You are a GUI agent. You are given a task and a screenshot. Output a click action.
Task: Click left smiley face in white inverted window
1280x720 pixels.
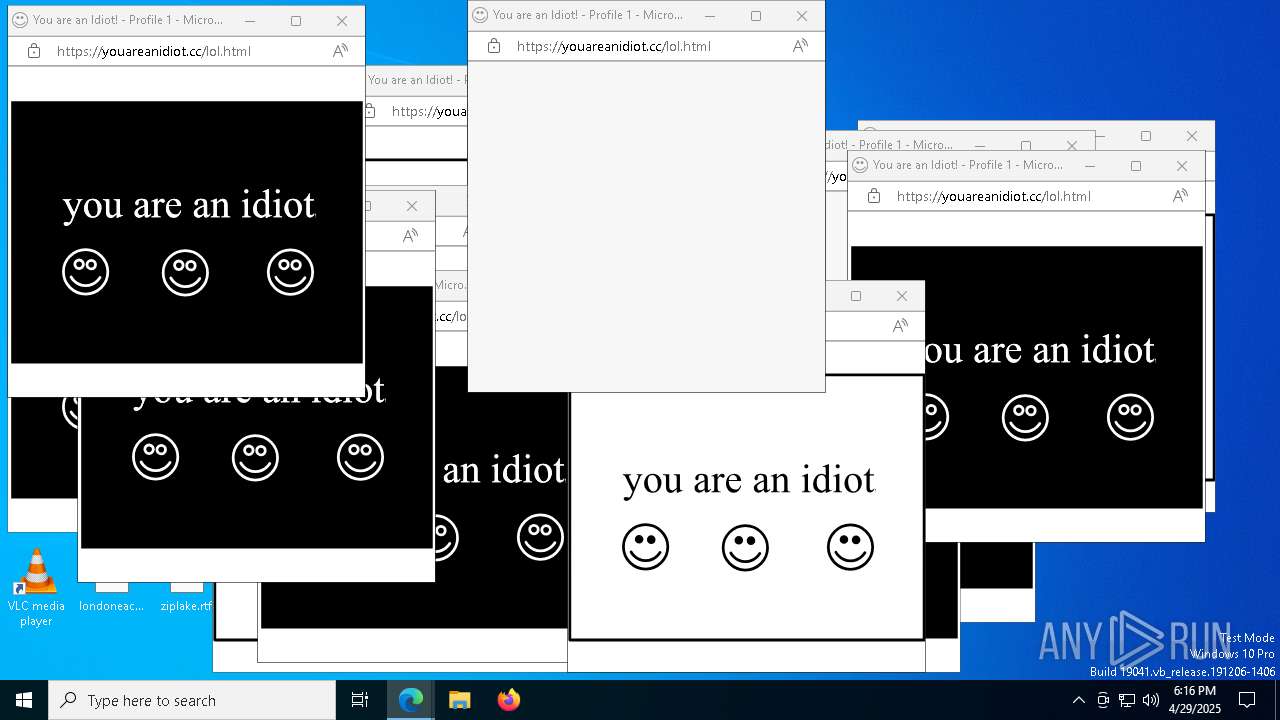pyautogui.click(x=645, y=547)
